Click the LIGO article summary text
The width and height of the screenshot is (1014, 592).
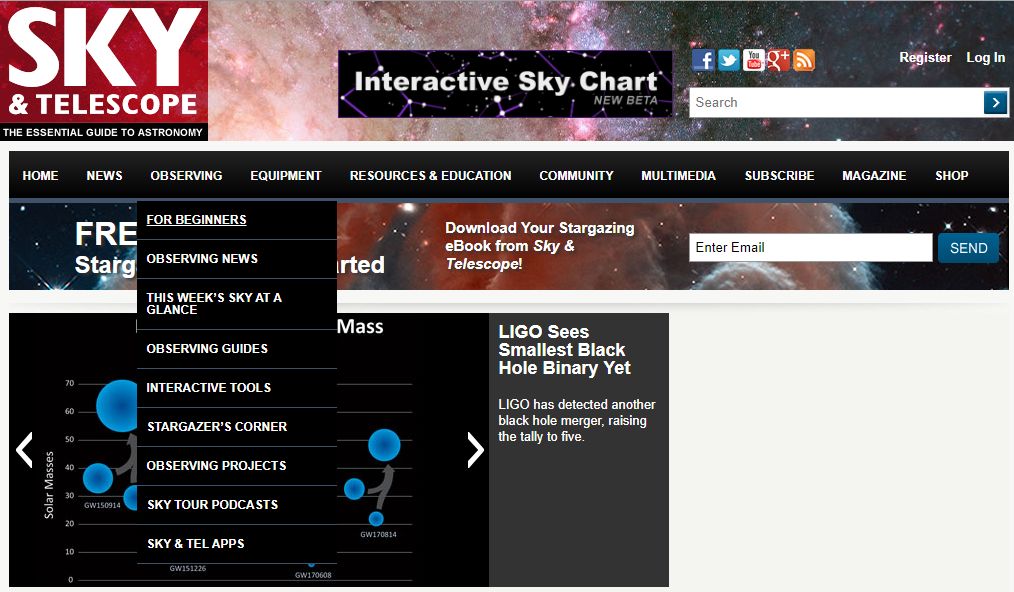tap(577, 421)
